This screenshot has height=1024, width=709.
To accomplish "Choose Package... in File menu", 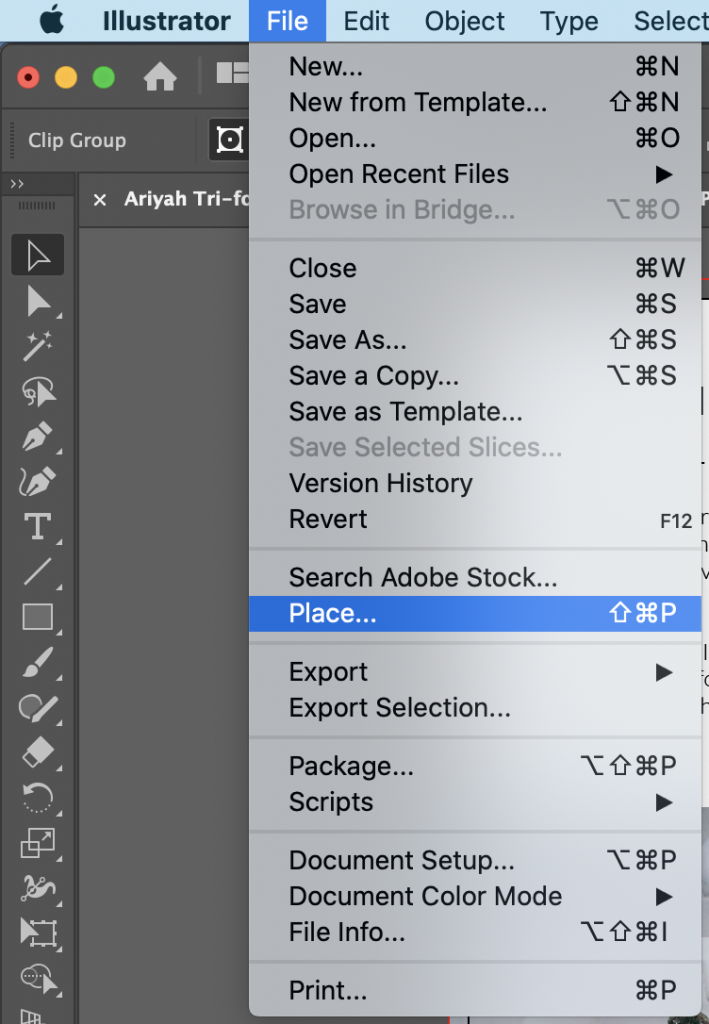I will pos(475,766).
